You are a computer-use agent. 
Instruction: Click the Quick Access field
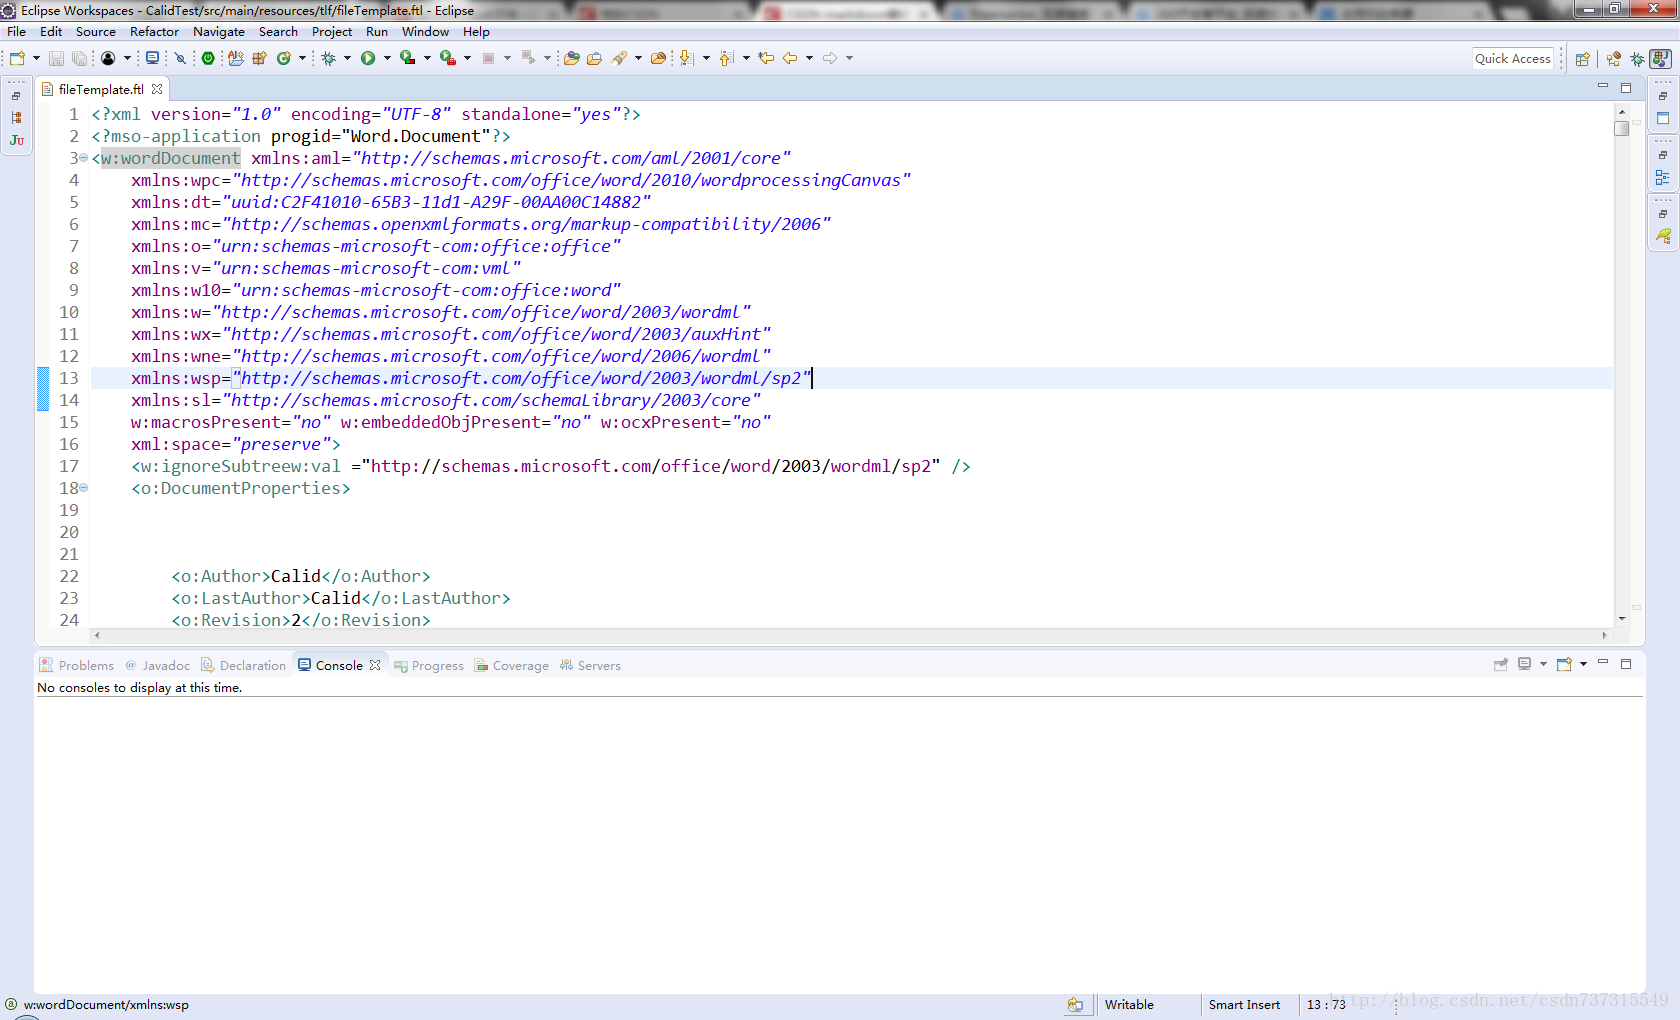(1513, 59)
